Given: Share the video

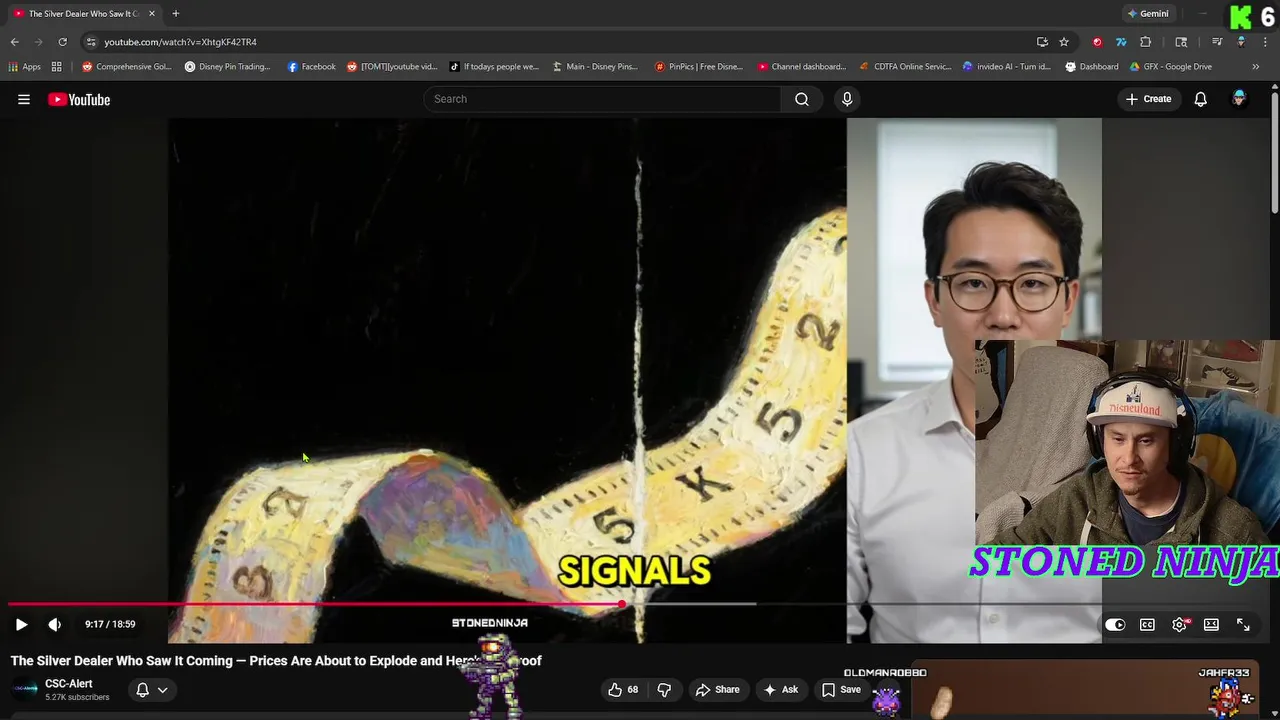Looking at the screenshot, I should [717, 689].
